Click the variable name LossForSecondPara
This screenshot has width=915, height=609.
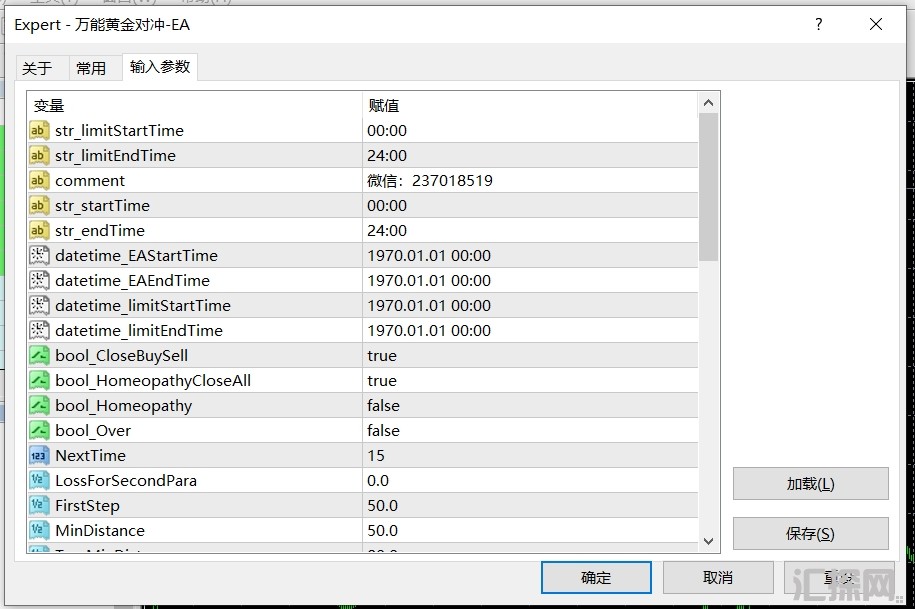(x=126, y=481)
